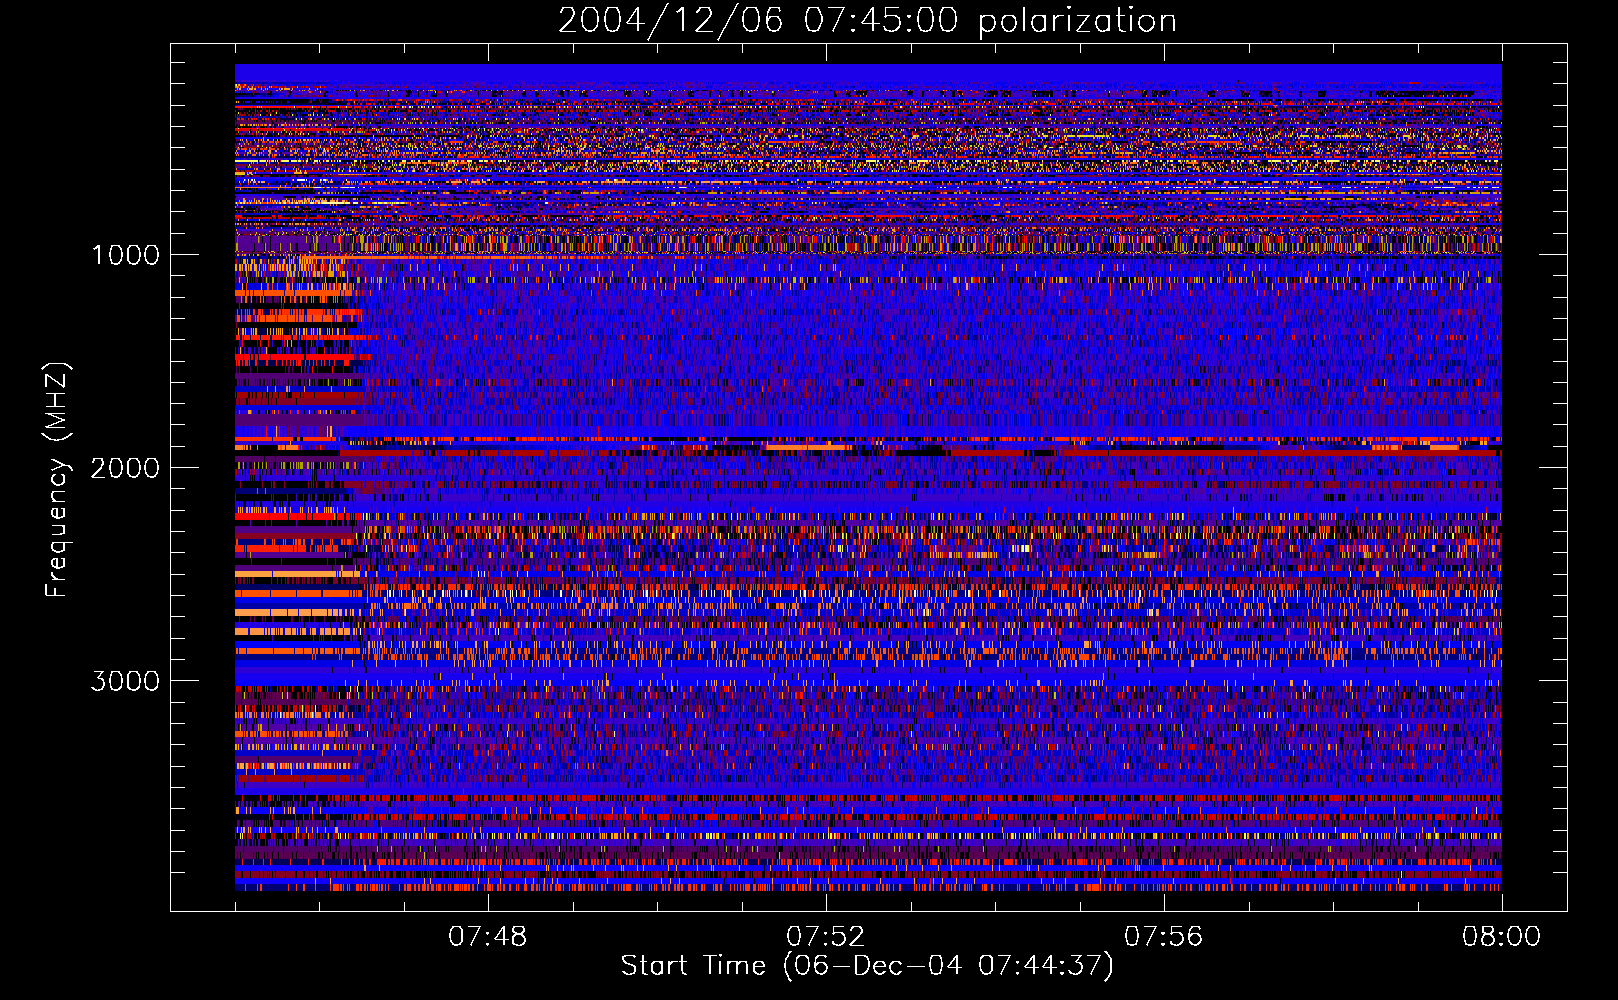Screen dimensions: 1618x1000
Task: Click the 07:48 time tick label
Action: tap(488, 937)
